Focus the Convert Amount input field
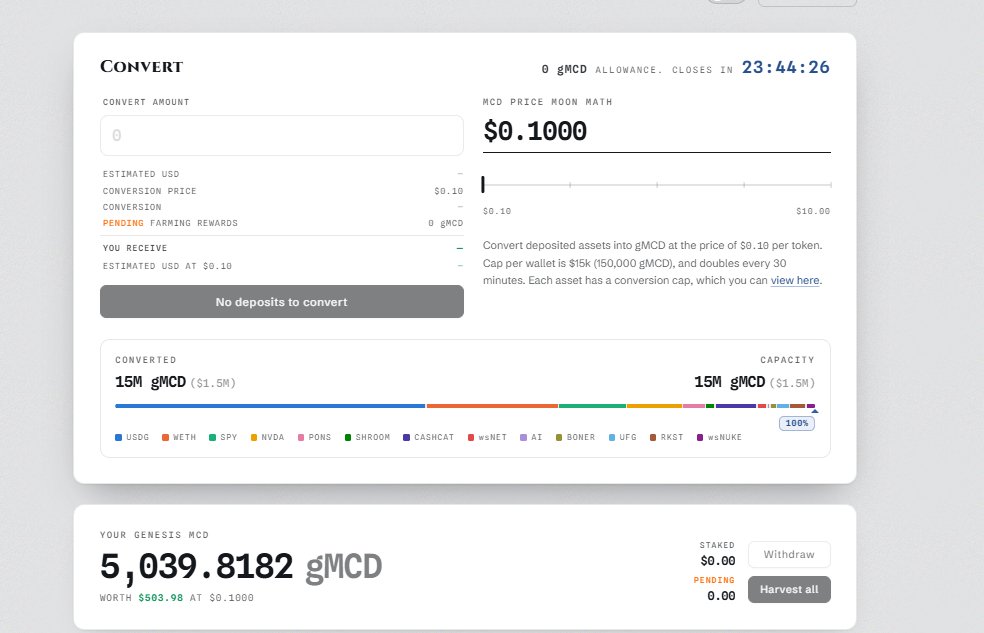Image resolution: width=984 pixels, height=633 pixels. point(282,136)
